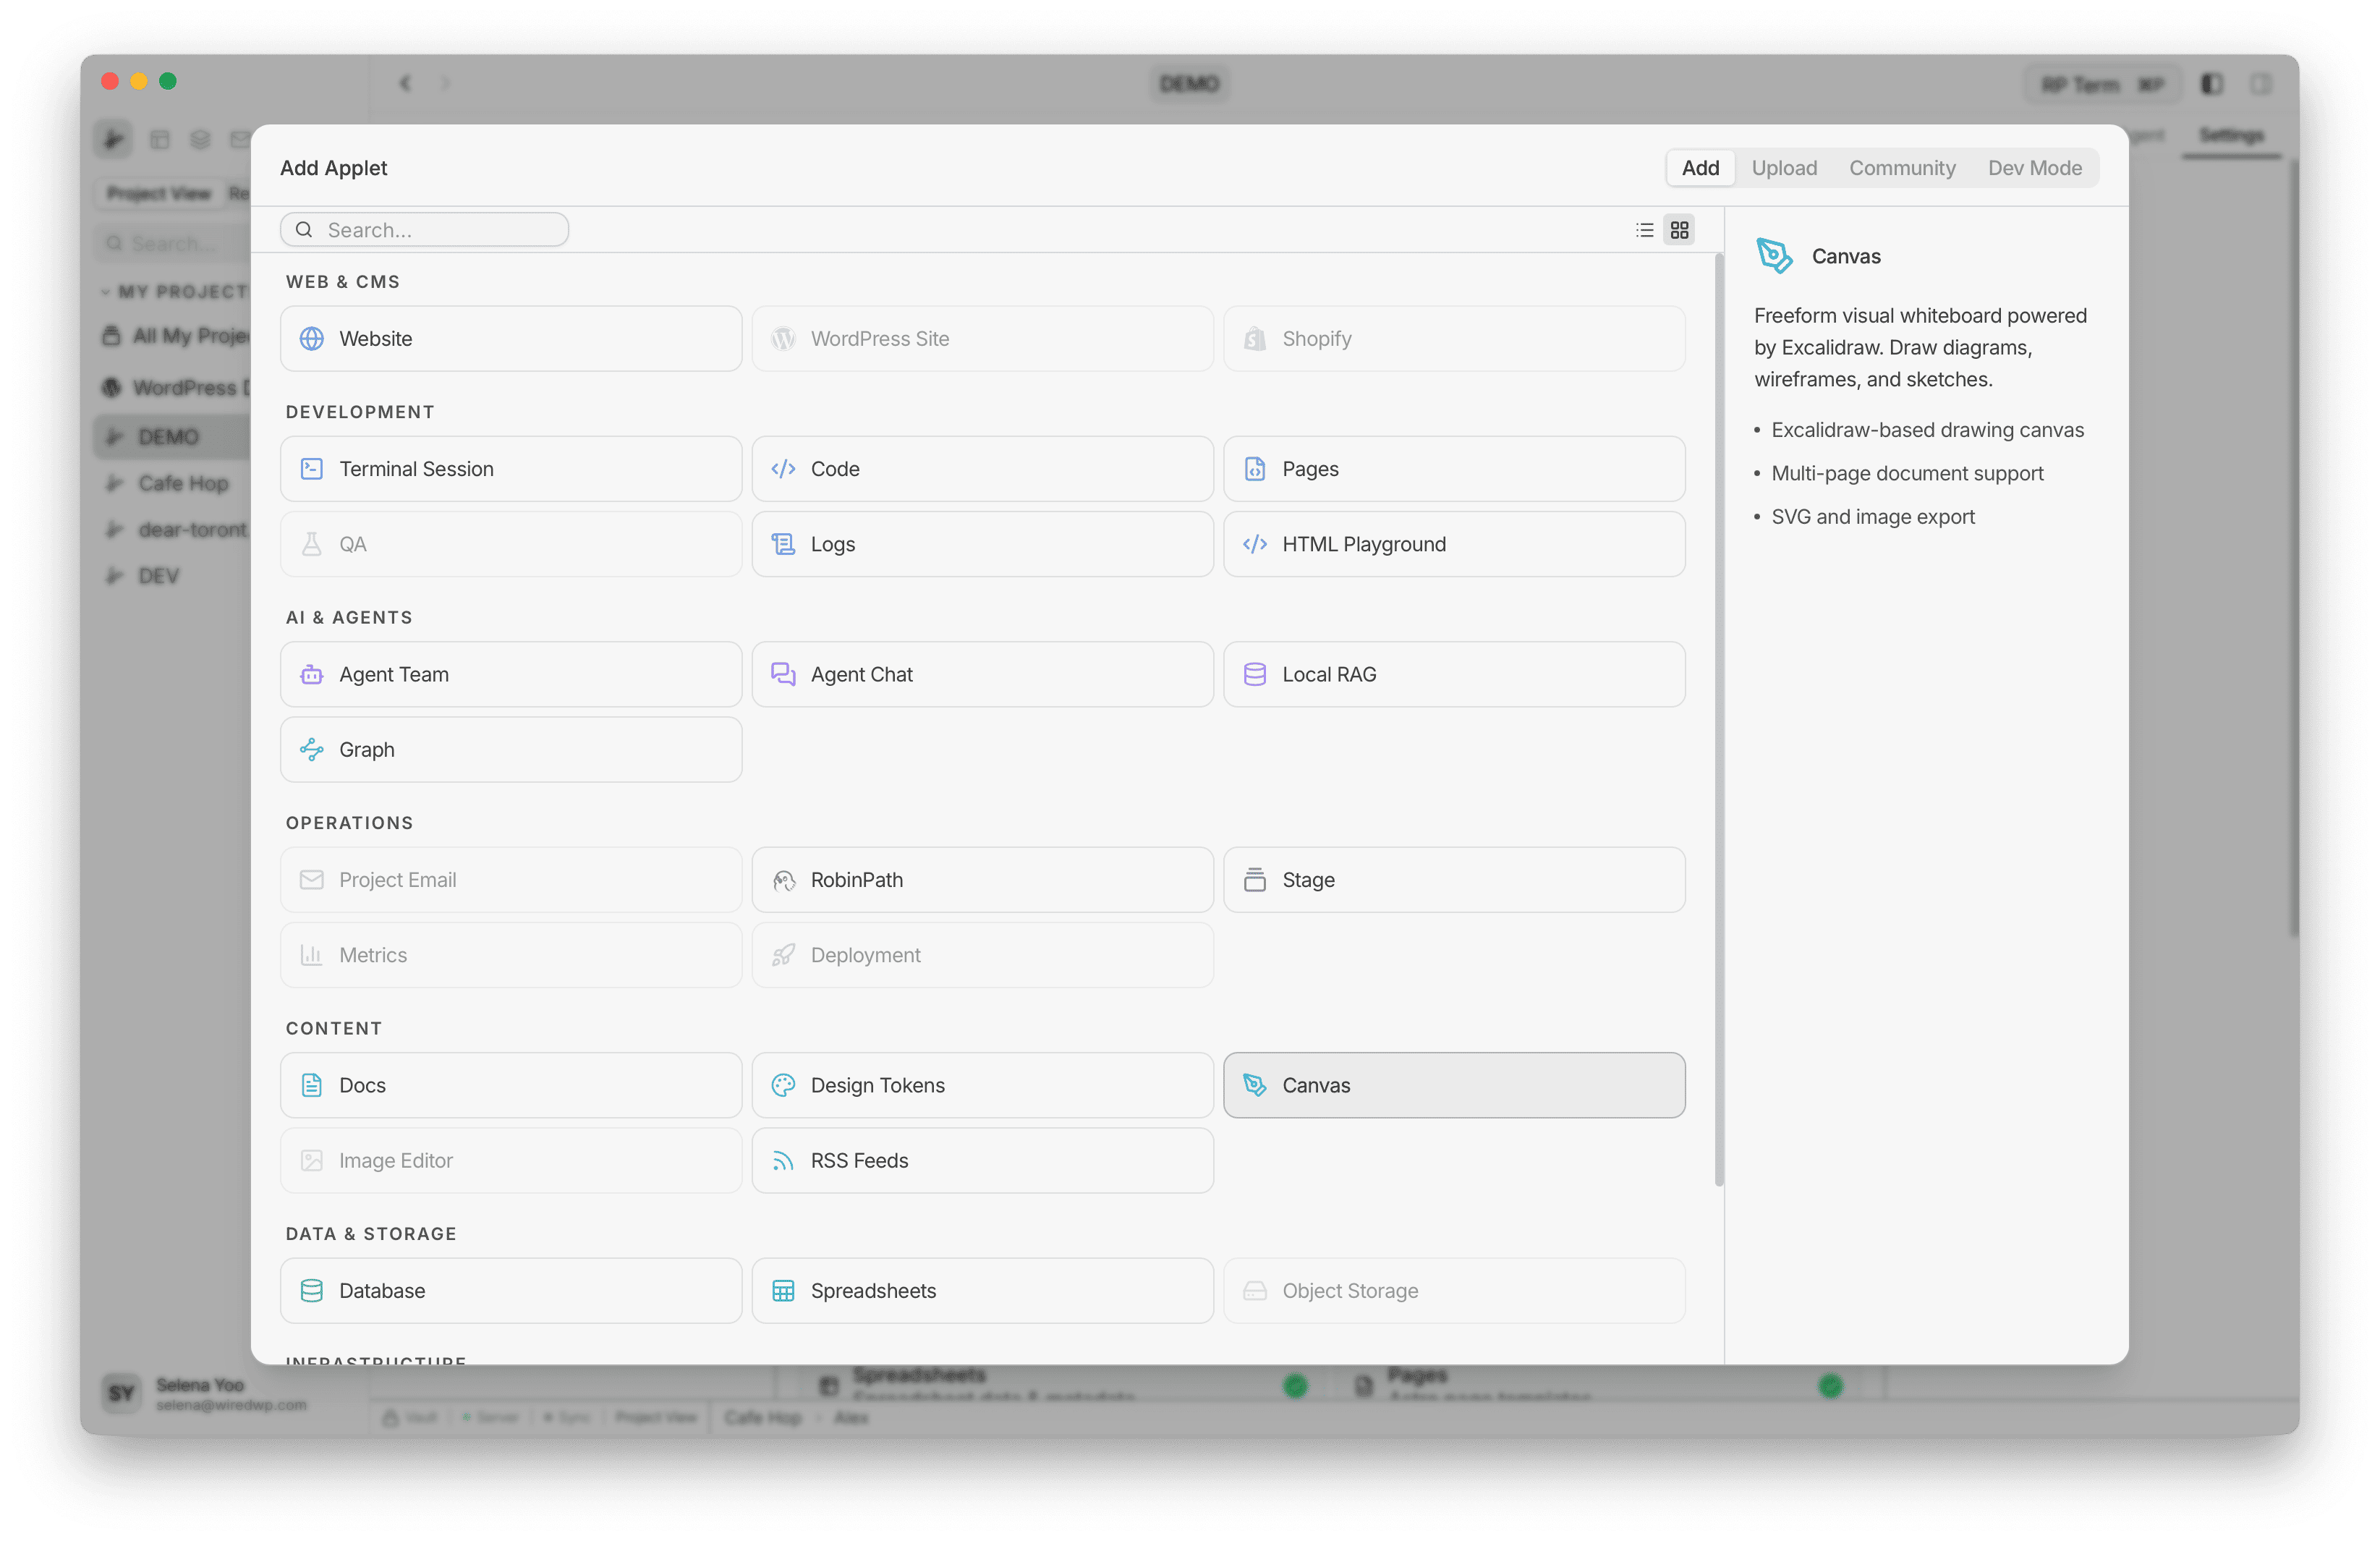Click the Logs scroll icon
The height and width of the screenshot is (1541, 2380).
click(783, 544)
